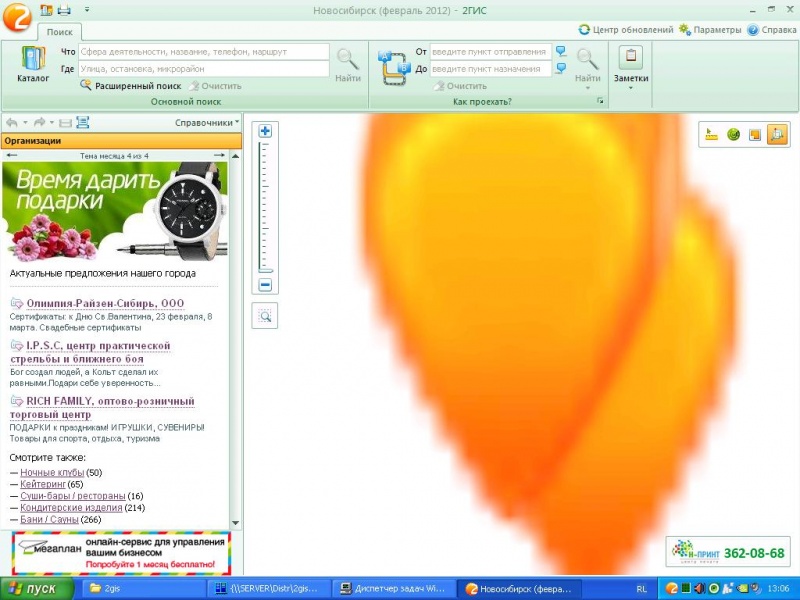Open the dropdown arrow under Заметки

pyautogui.click(x=631, y=88)
